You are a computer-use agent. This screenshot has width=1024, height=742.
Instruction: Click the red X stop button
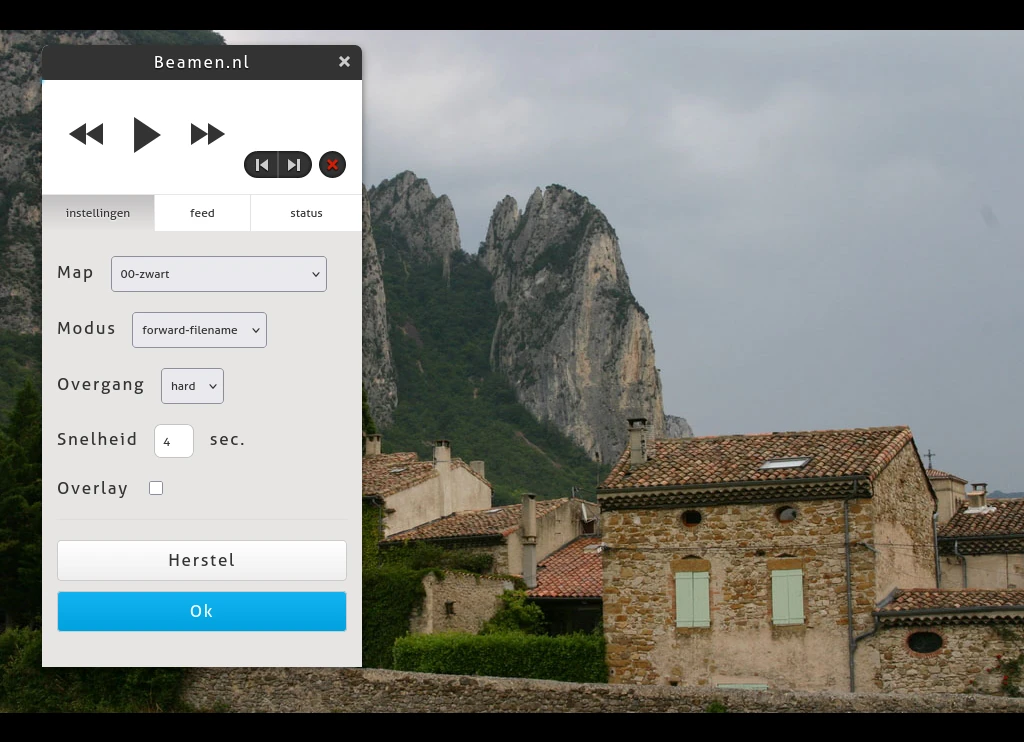(x=333, y=165)
